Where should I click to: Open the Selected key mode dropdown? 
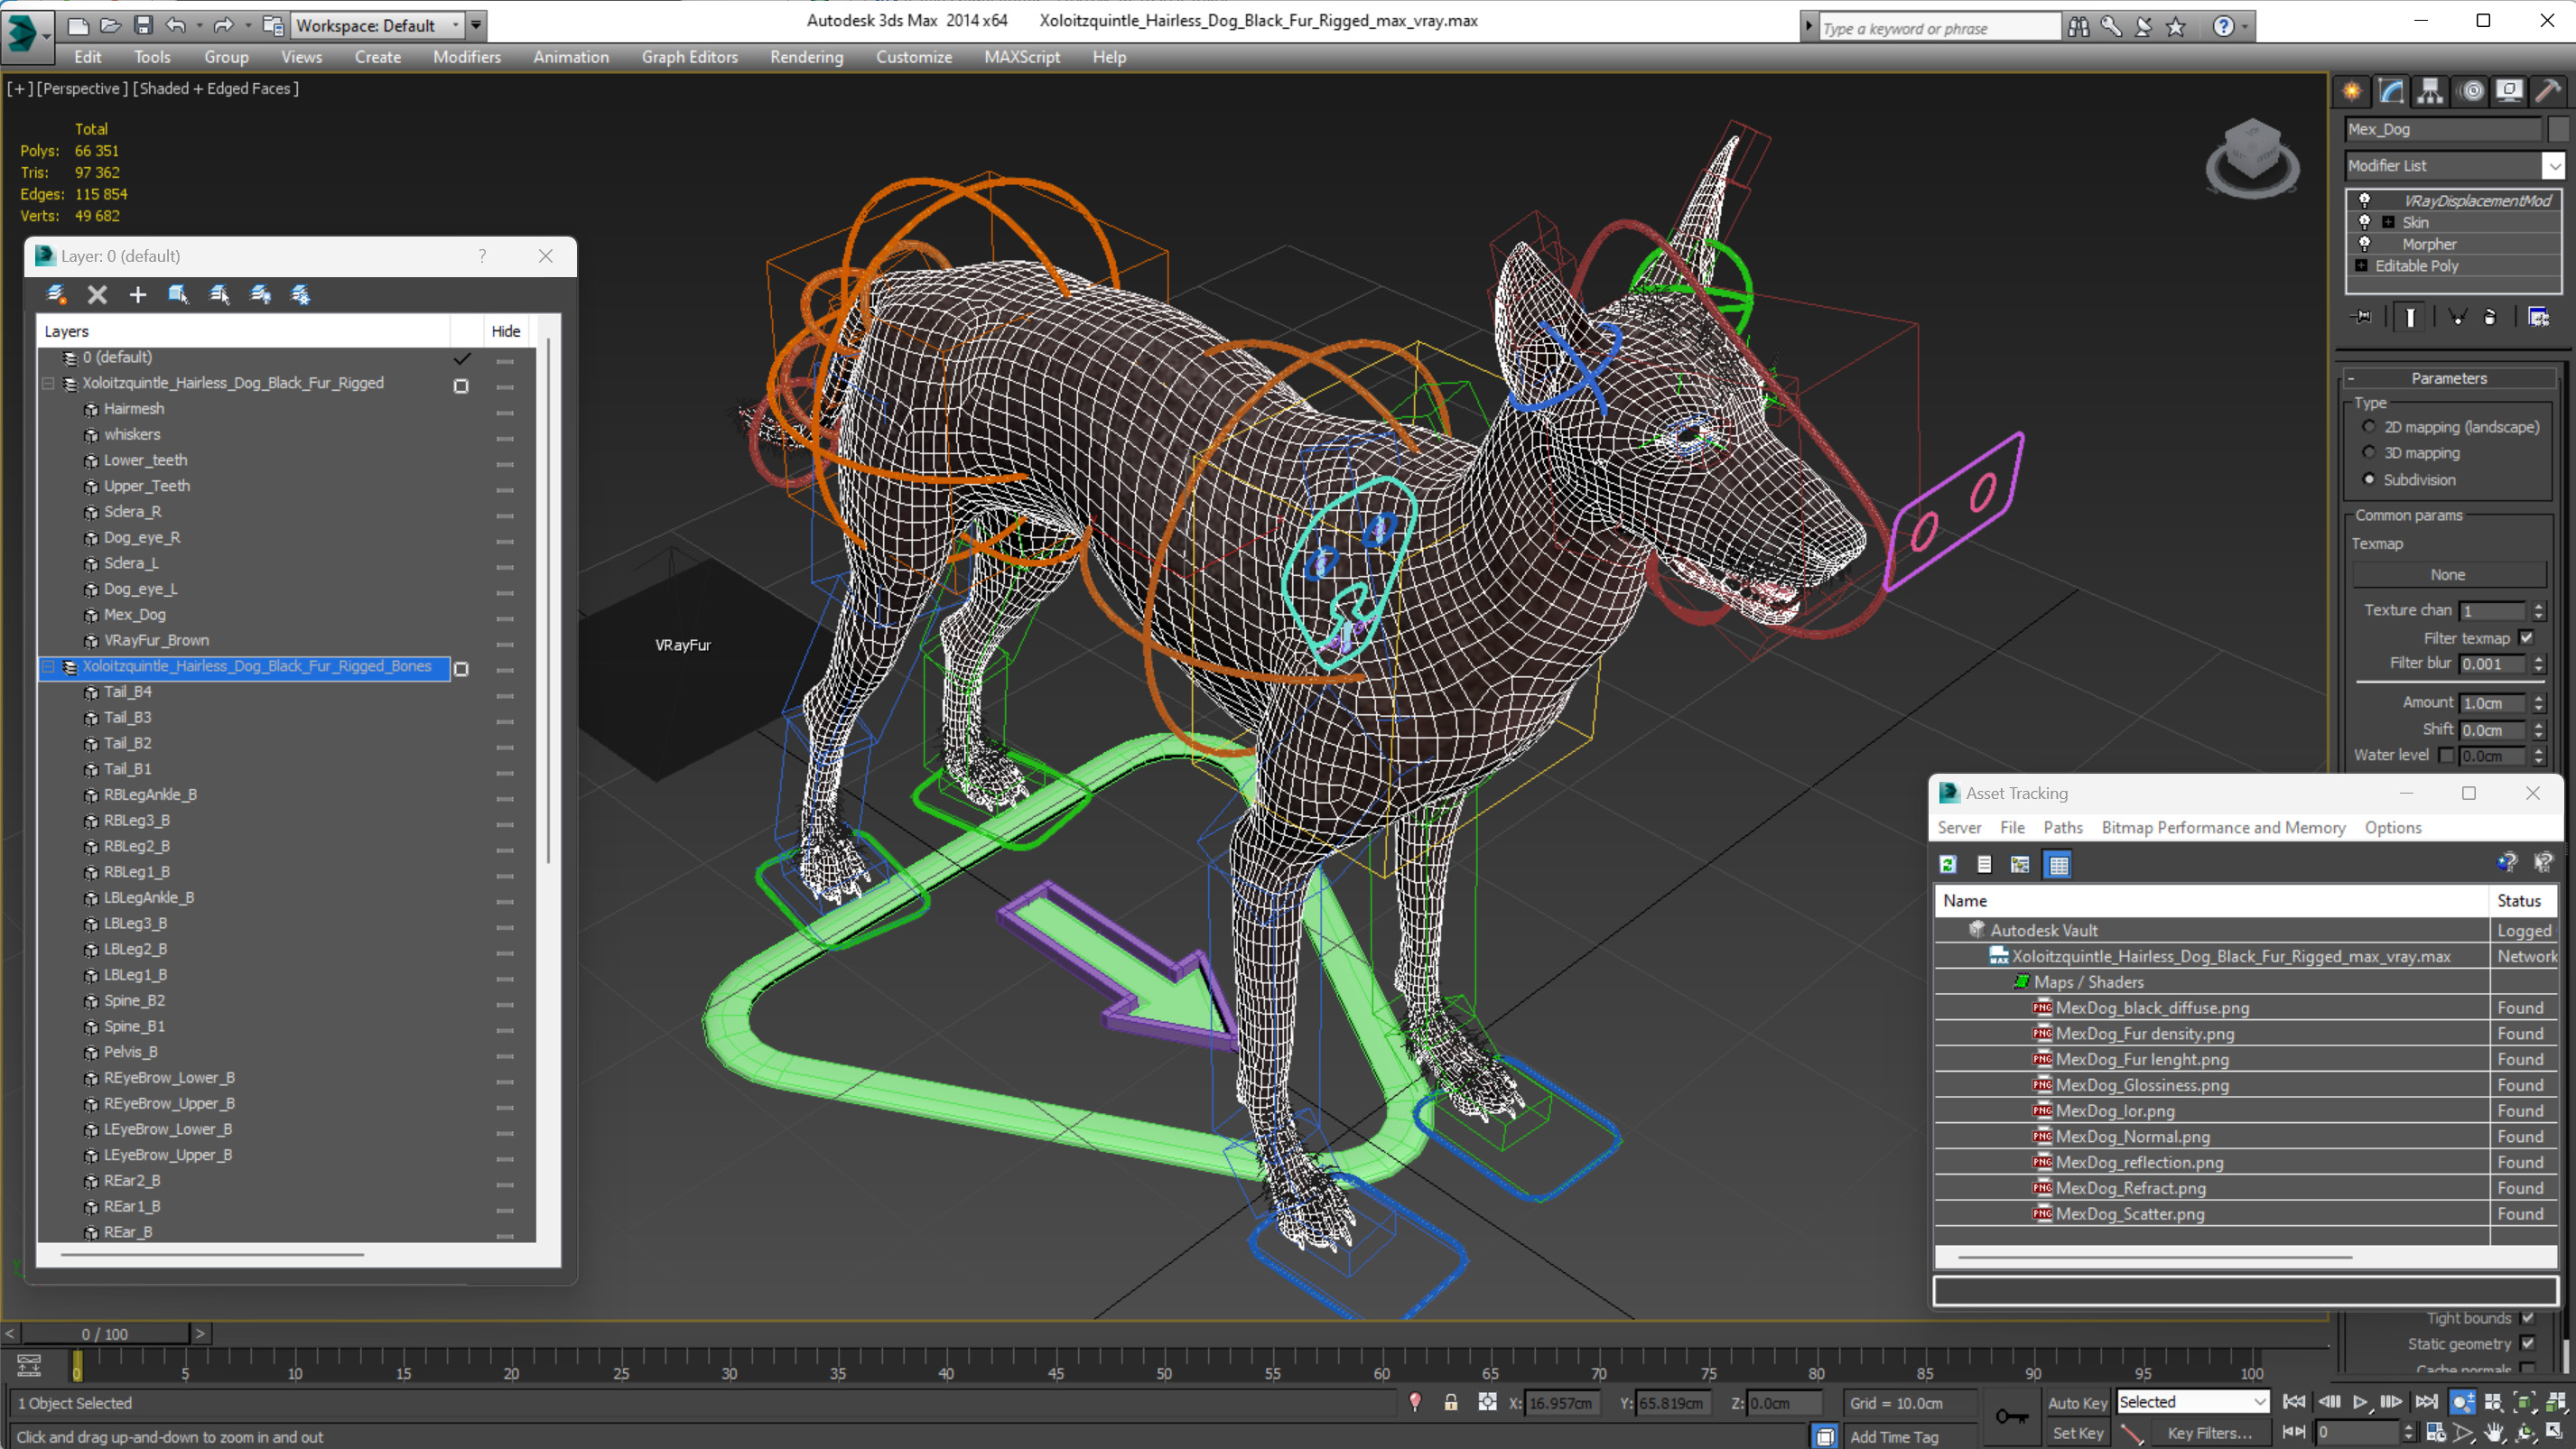tap(2193, 1402)
